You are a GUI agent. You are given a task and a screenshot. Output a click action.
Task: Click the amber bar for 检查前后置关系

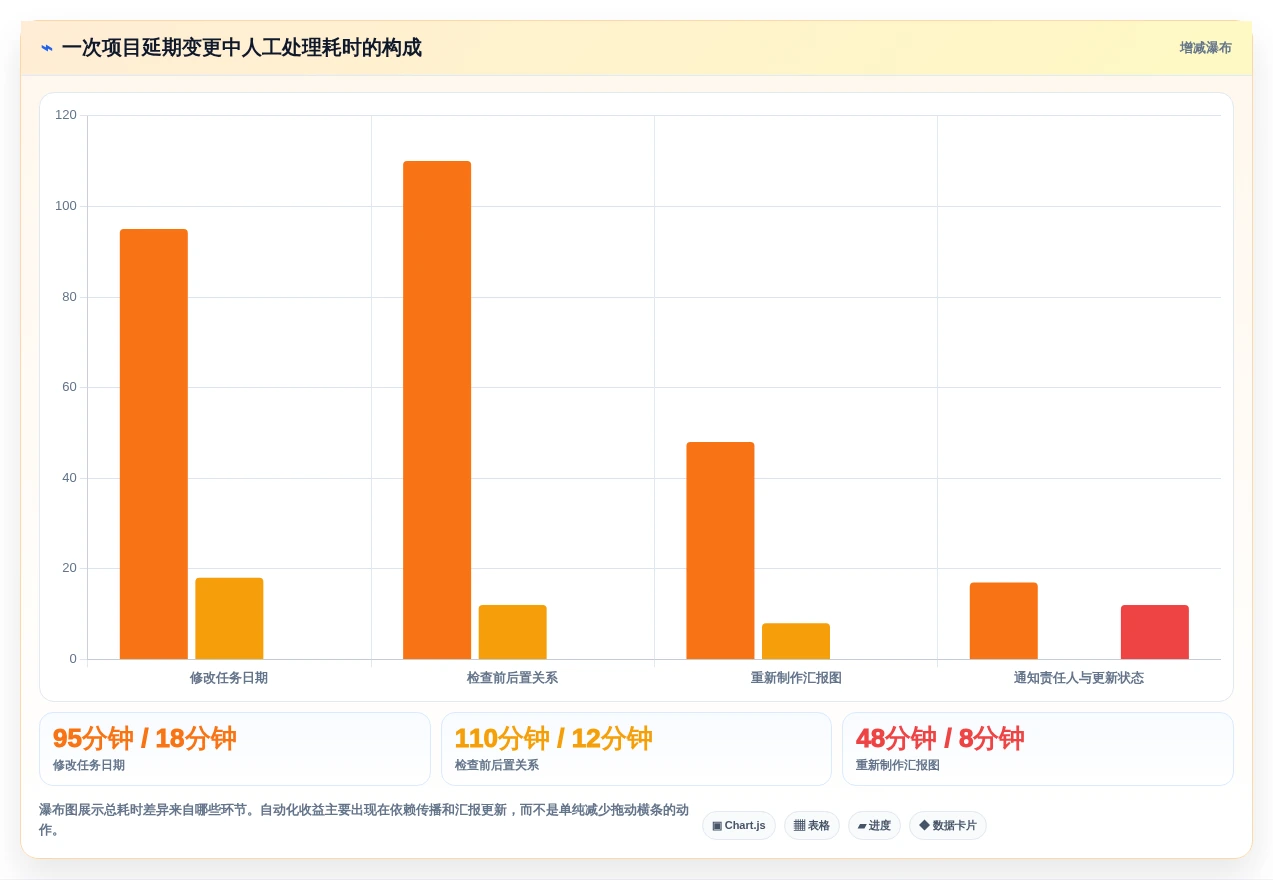point(512,632)
